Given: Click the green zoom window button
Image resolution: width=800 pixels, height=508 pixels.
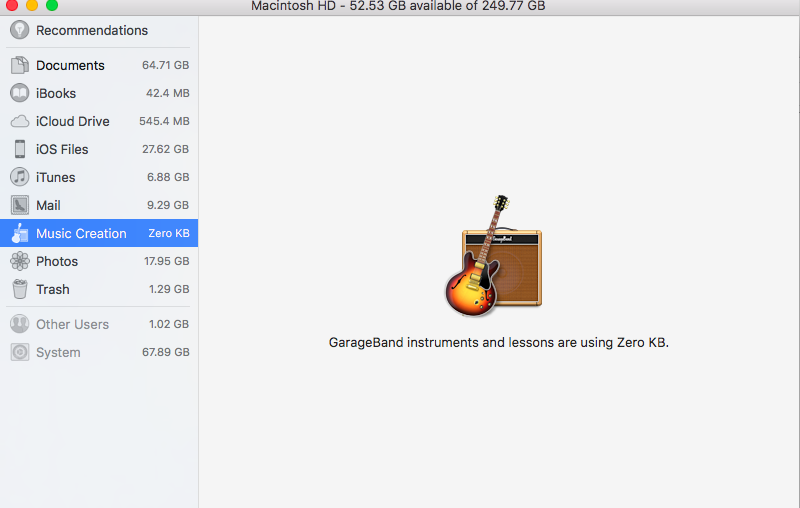Looking at the screenshot, I should (x=52, y=5).
